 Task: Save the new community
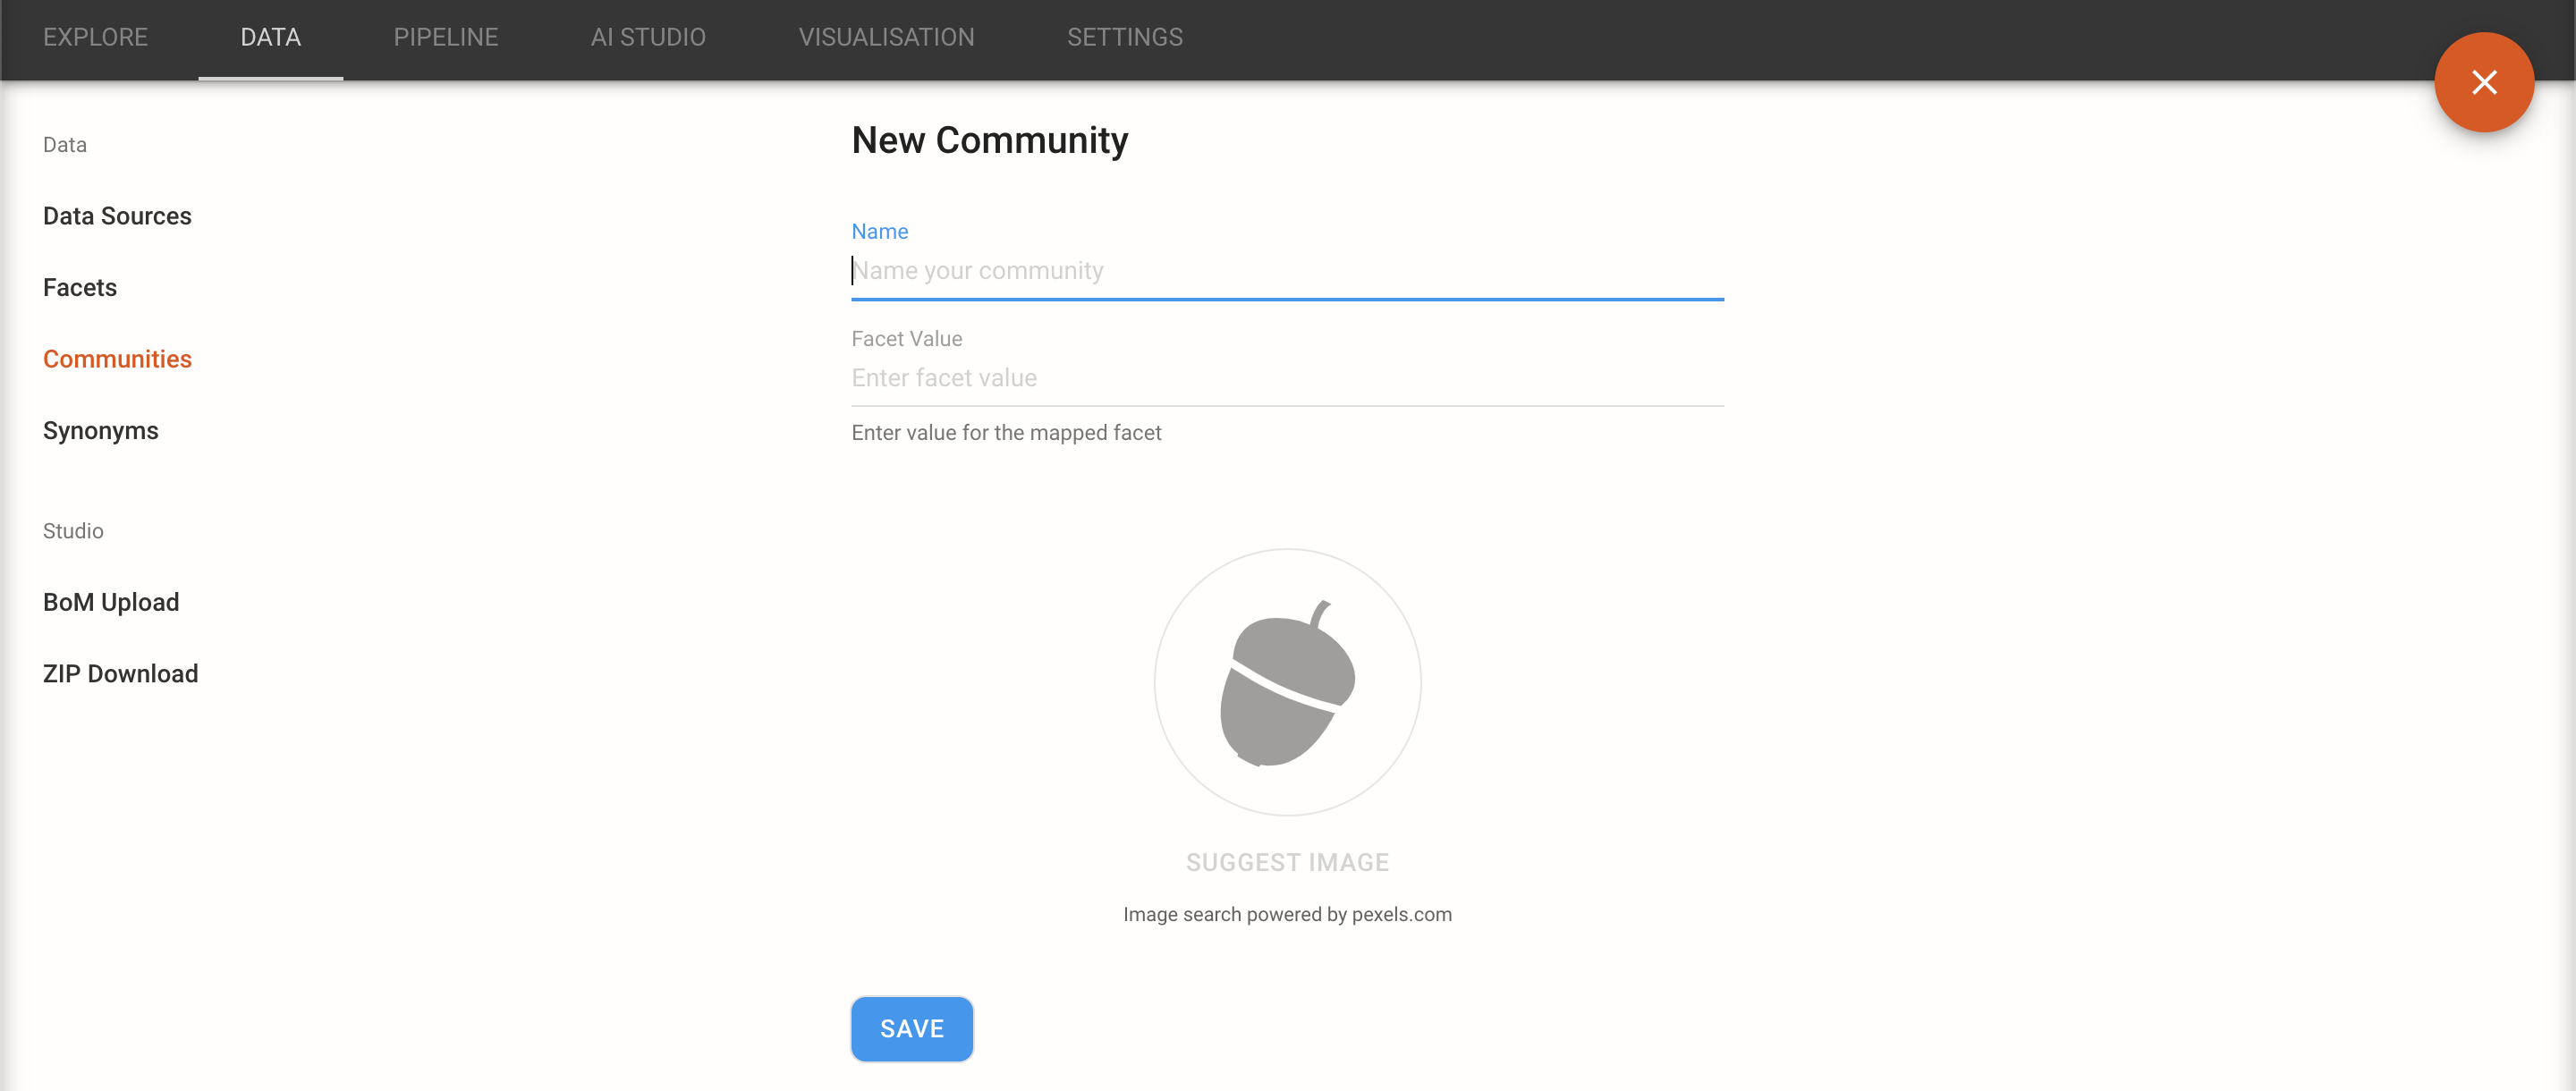[x=911, y=1028]
